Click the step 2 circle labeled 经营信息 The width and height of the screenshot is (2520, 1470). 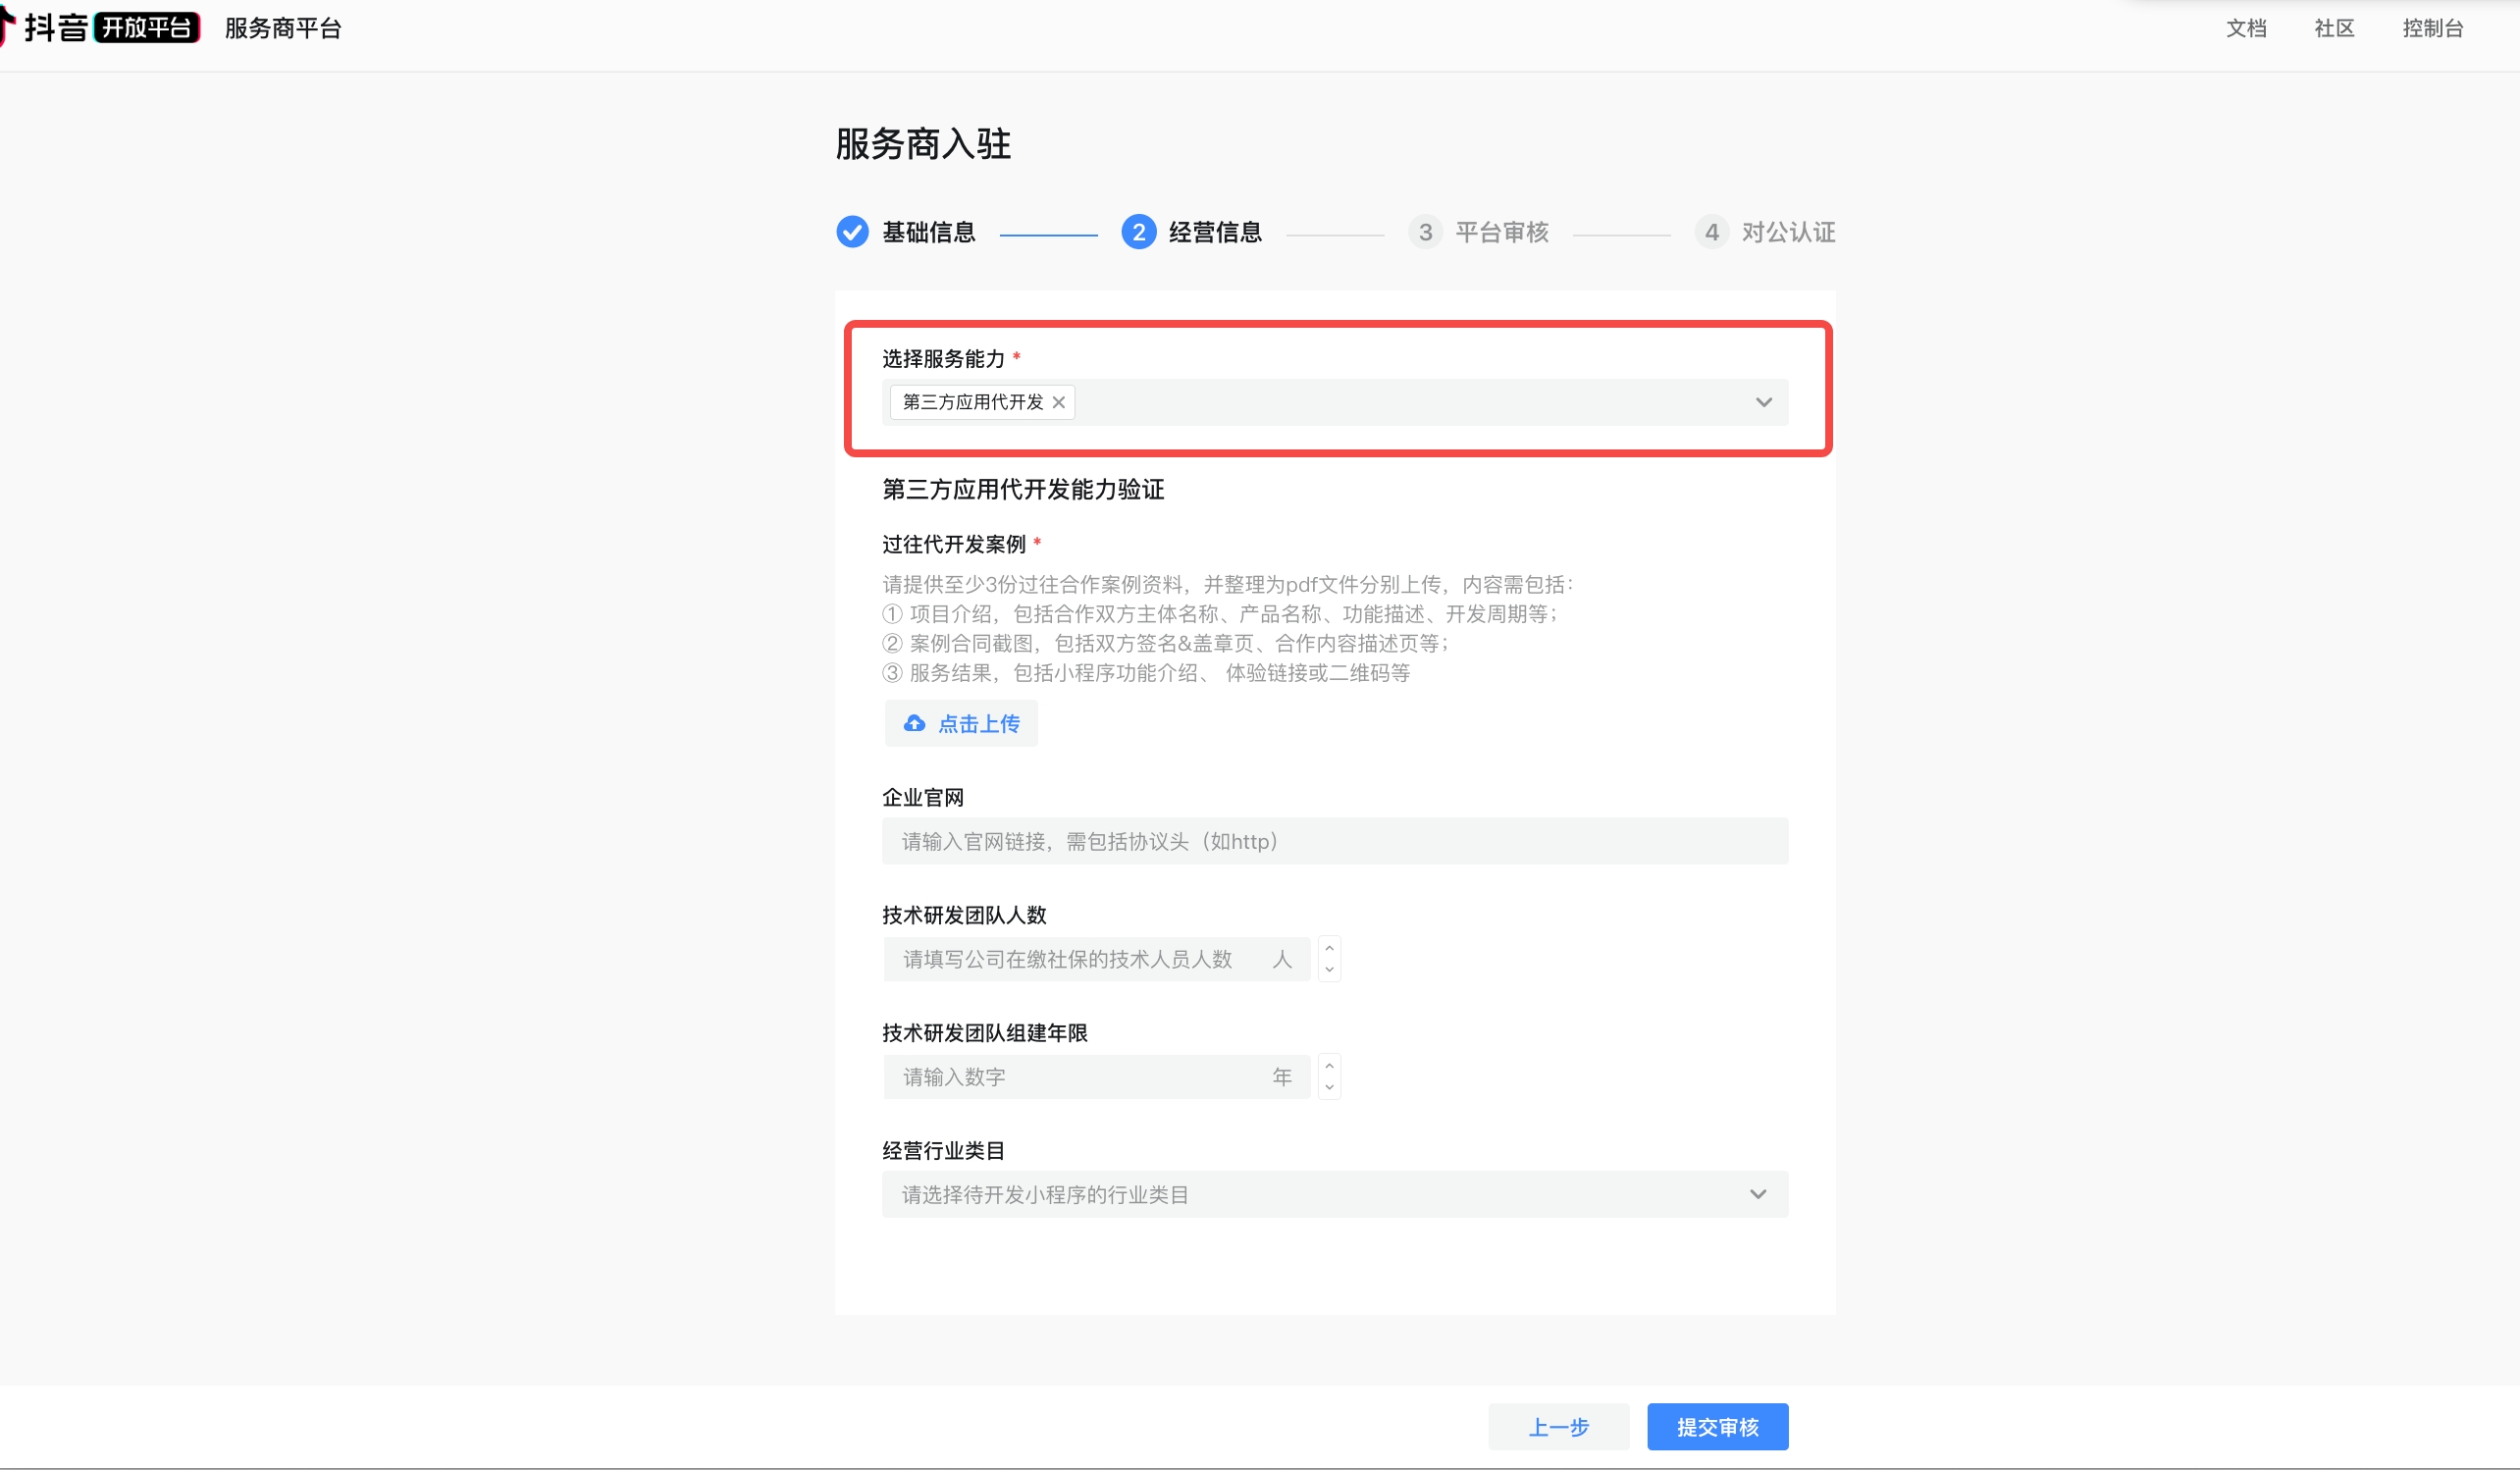coord(1139,232)
